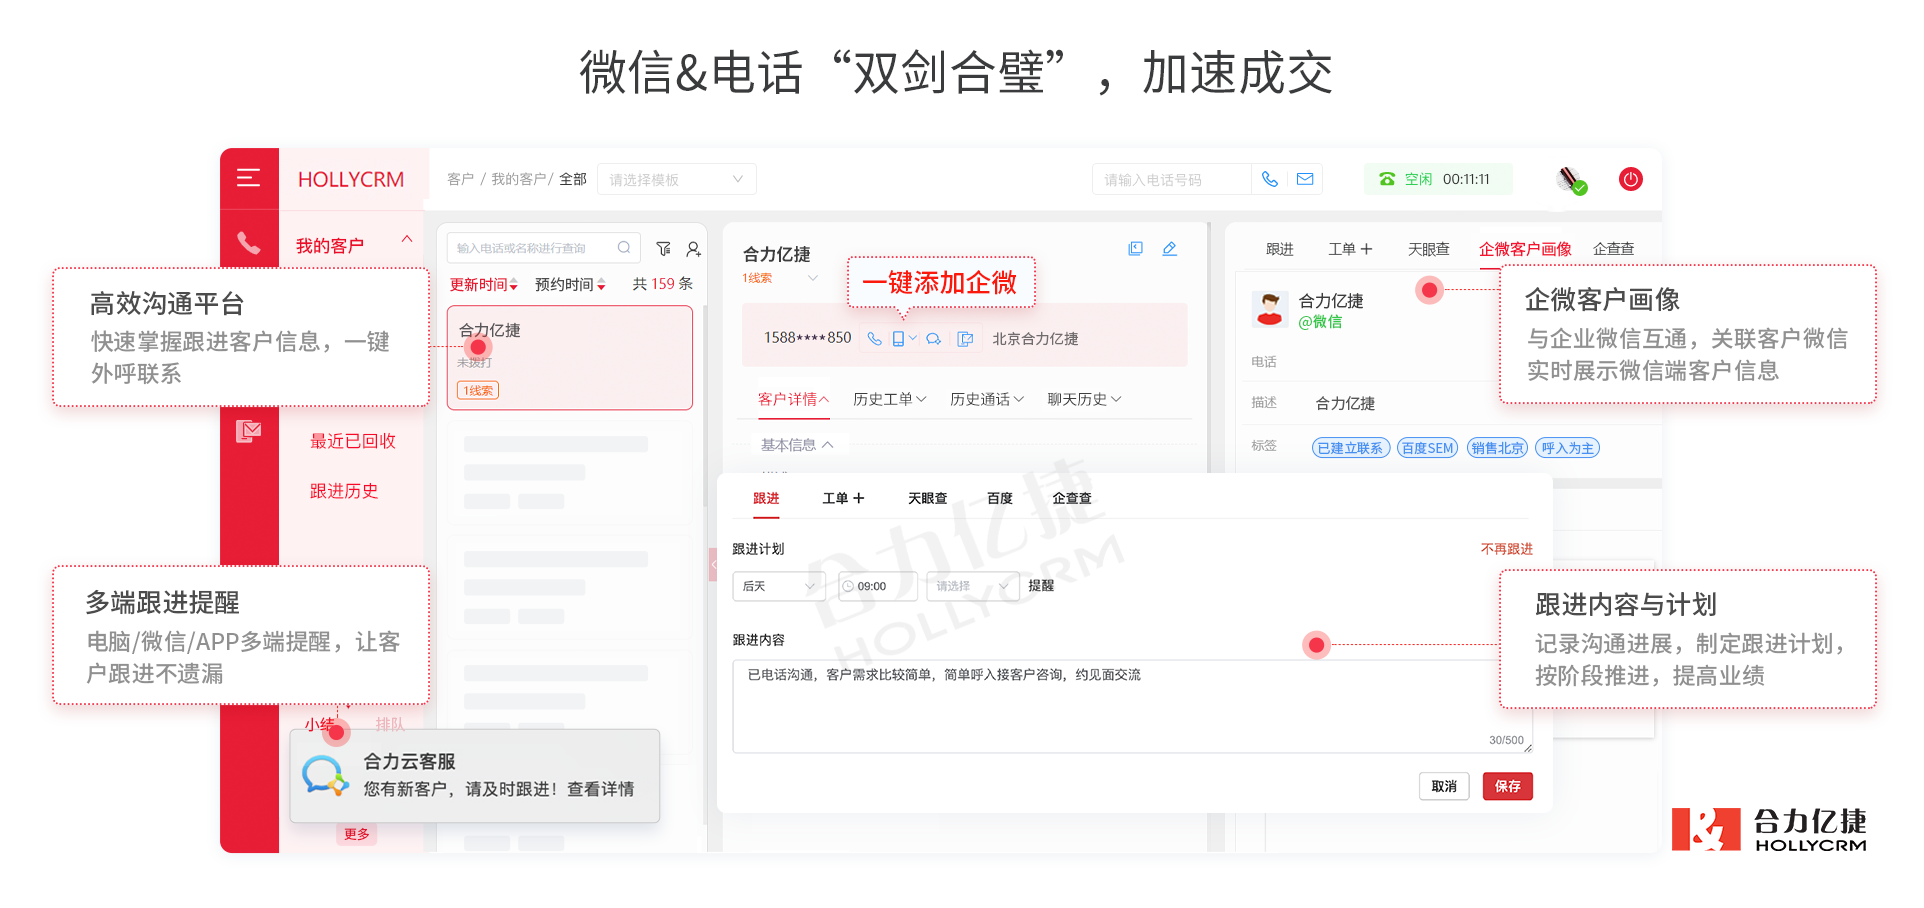The width and height of the screenshot is (1924, 908).
Task: Toggle the 空闲 agent status indicator
Action: (x=1417, y=179)
